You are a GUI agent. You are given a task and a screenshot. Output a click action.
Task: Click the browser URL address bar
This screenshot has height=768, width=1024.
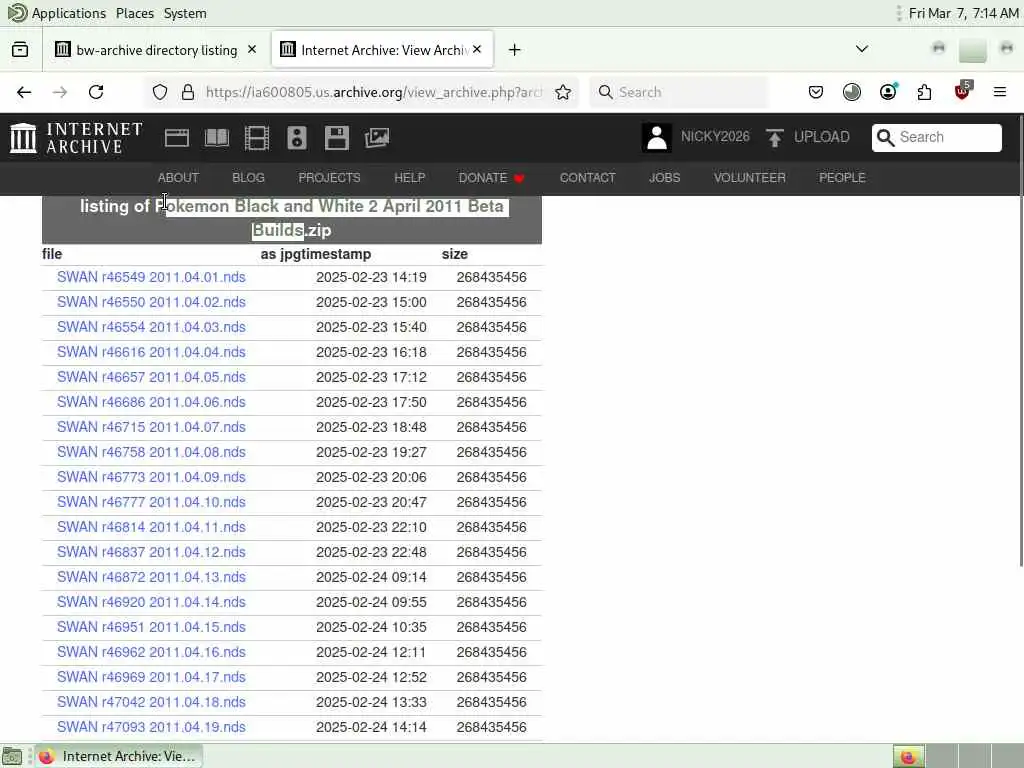[x=374, y=92]
